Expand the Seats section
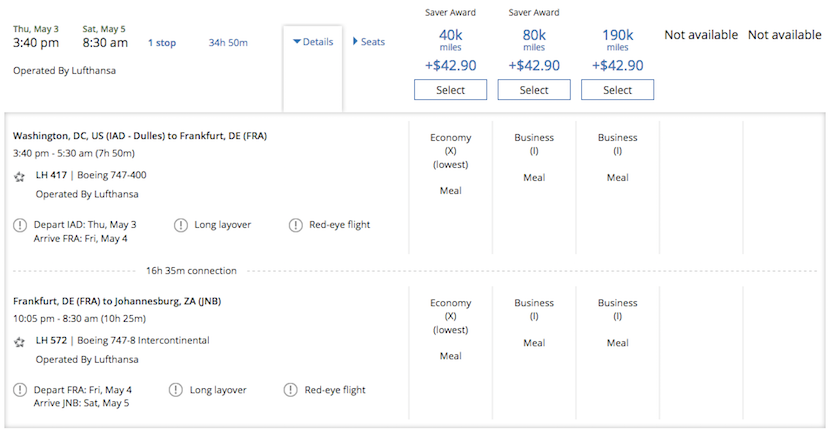Image resolution: width=830 pixels, height=429 pixels. [x=369, y=42]
